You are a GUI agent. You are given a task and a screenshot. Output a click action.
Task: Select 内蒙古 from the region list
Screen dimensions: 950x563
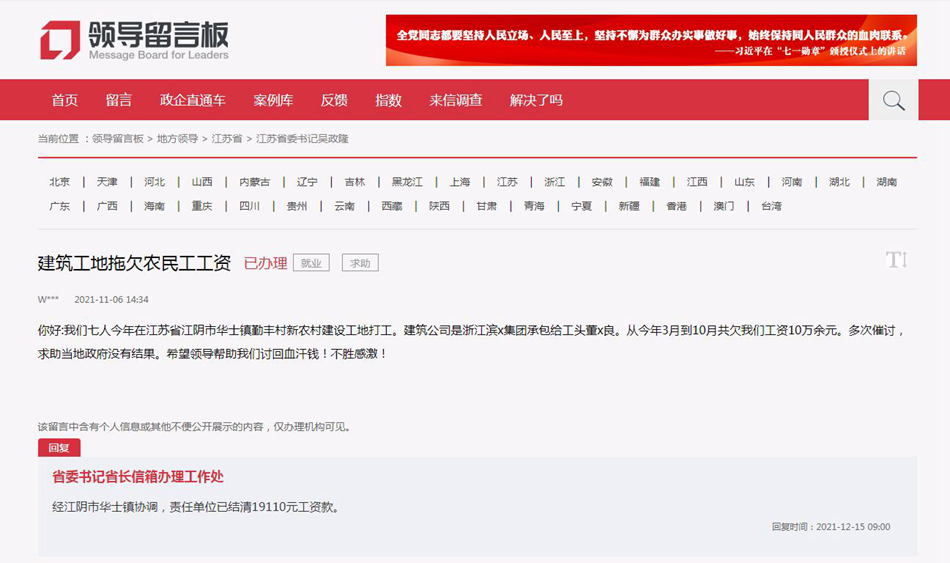pos(254,182)
